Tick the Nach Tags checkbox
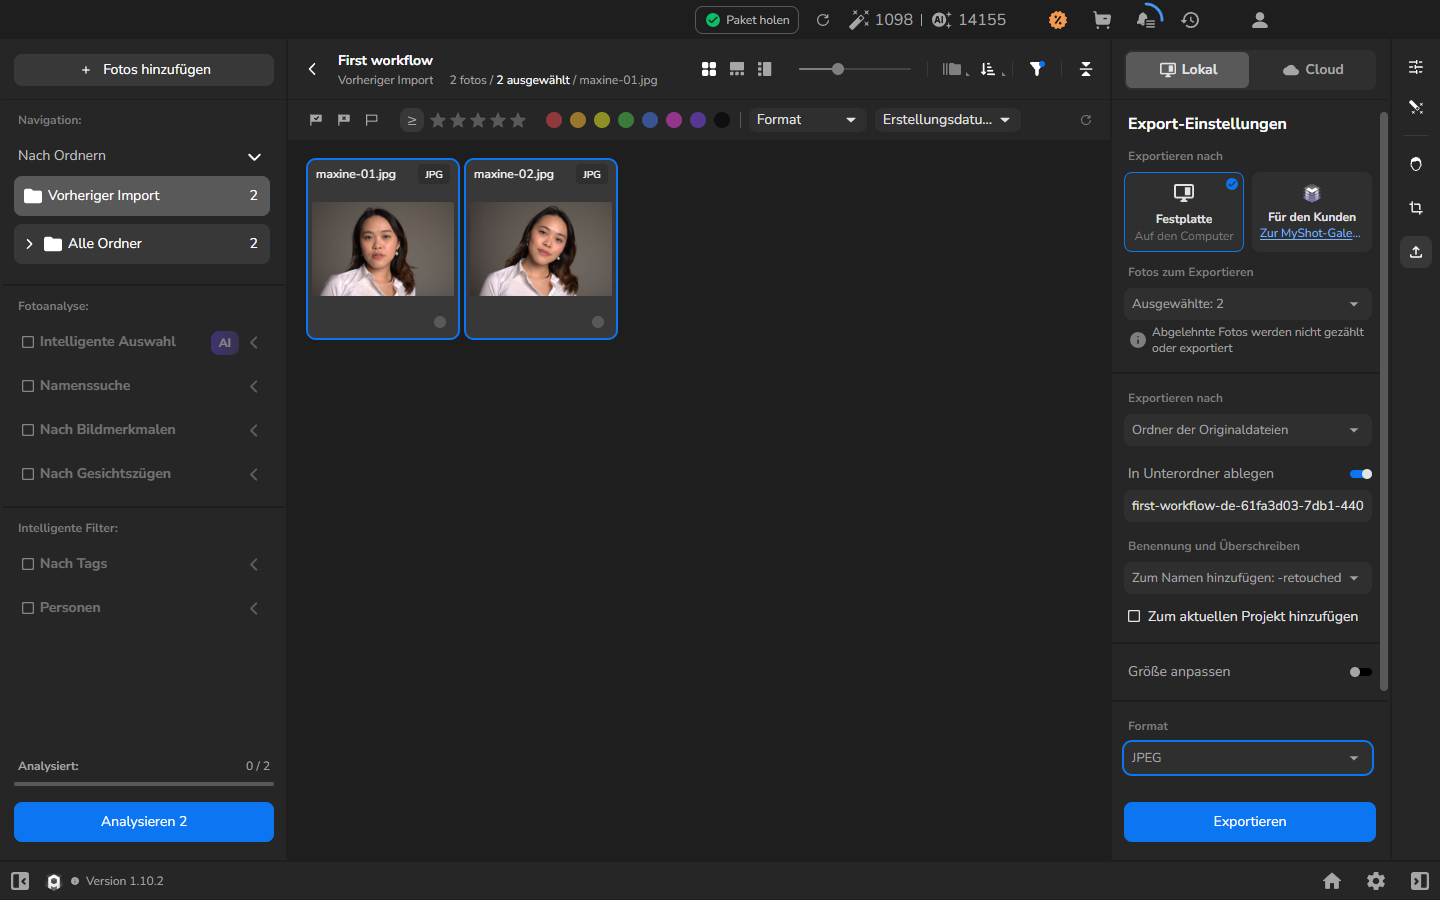Screen dimensions: 1440x900 pyautogui.click(x=28, y=564)
